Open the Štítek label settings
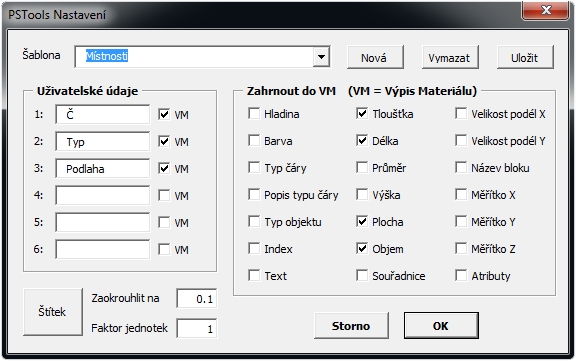 (53, 312)
